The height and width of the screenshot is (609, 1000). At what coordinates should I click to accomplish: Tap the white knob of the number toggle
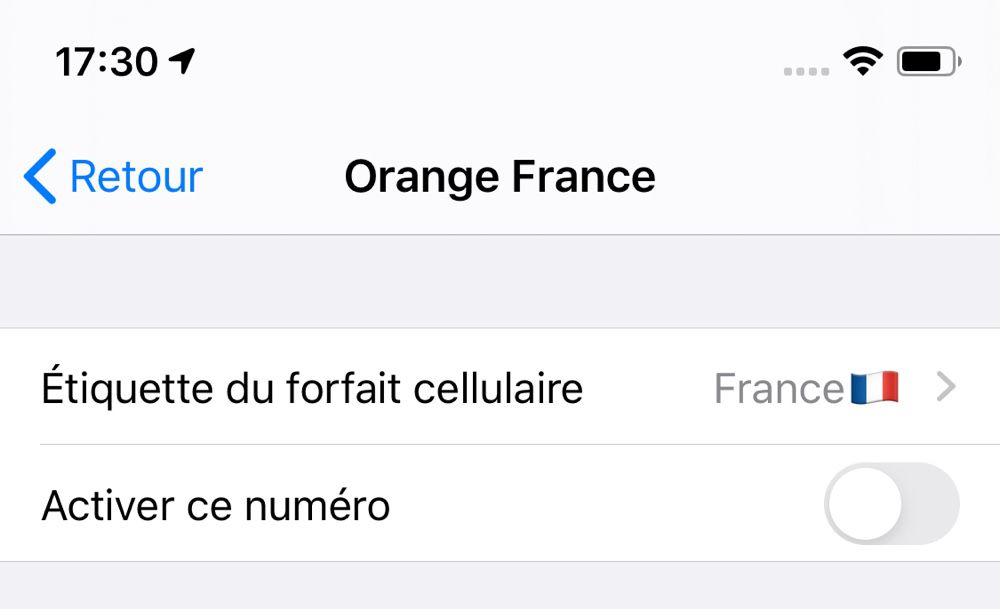click(865, 504)
